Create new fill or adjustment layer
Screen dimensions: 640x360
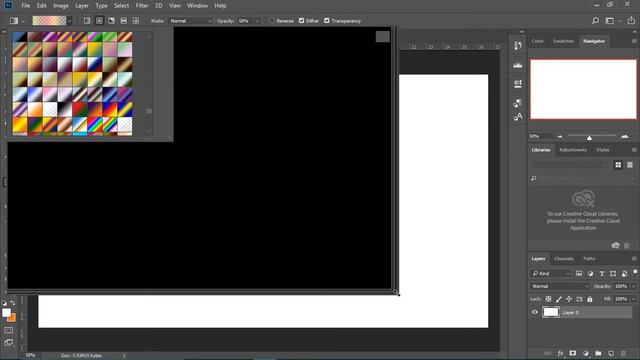586,353
